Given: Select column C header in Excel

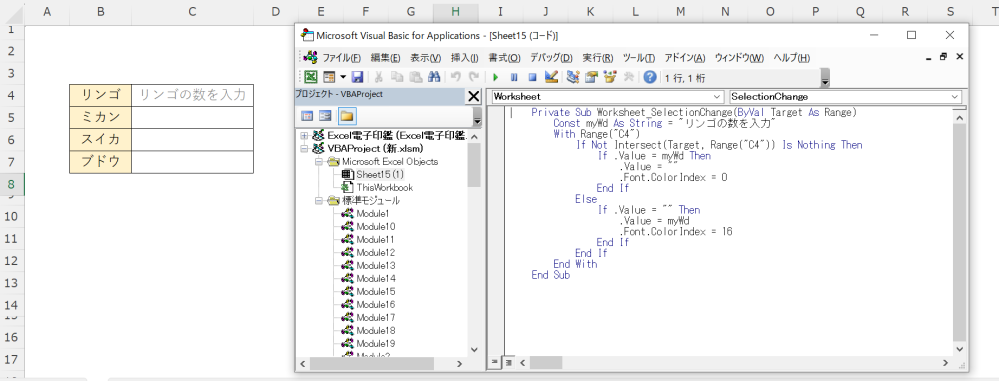Looking at the screenshot, I should (x=192, y=11).
